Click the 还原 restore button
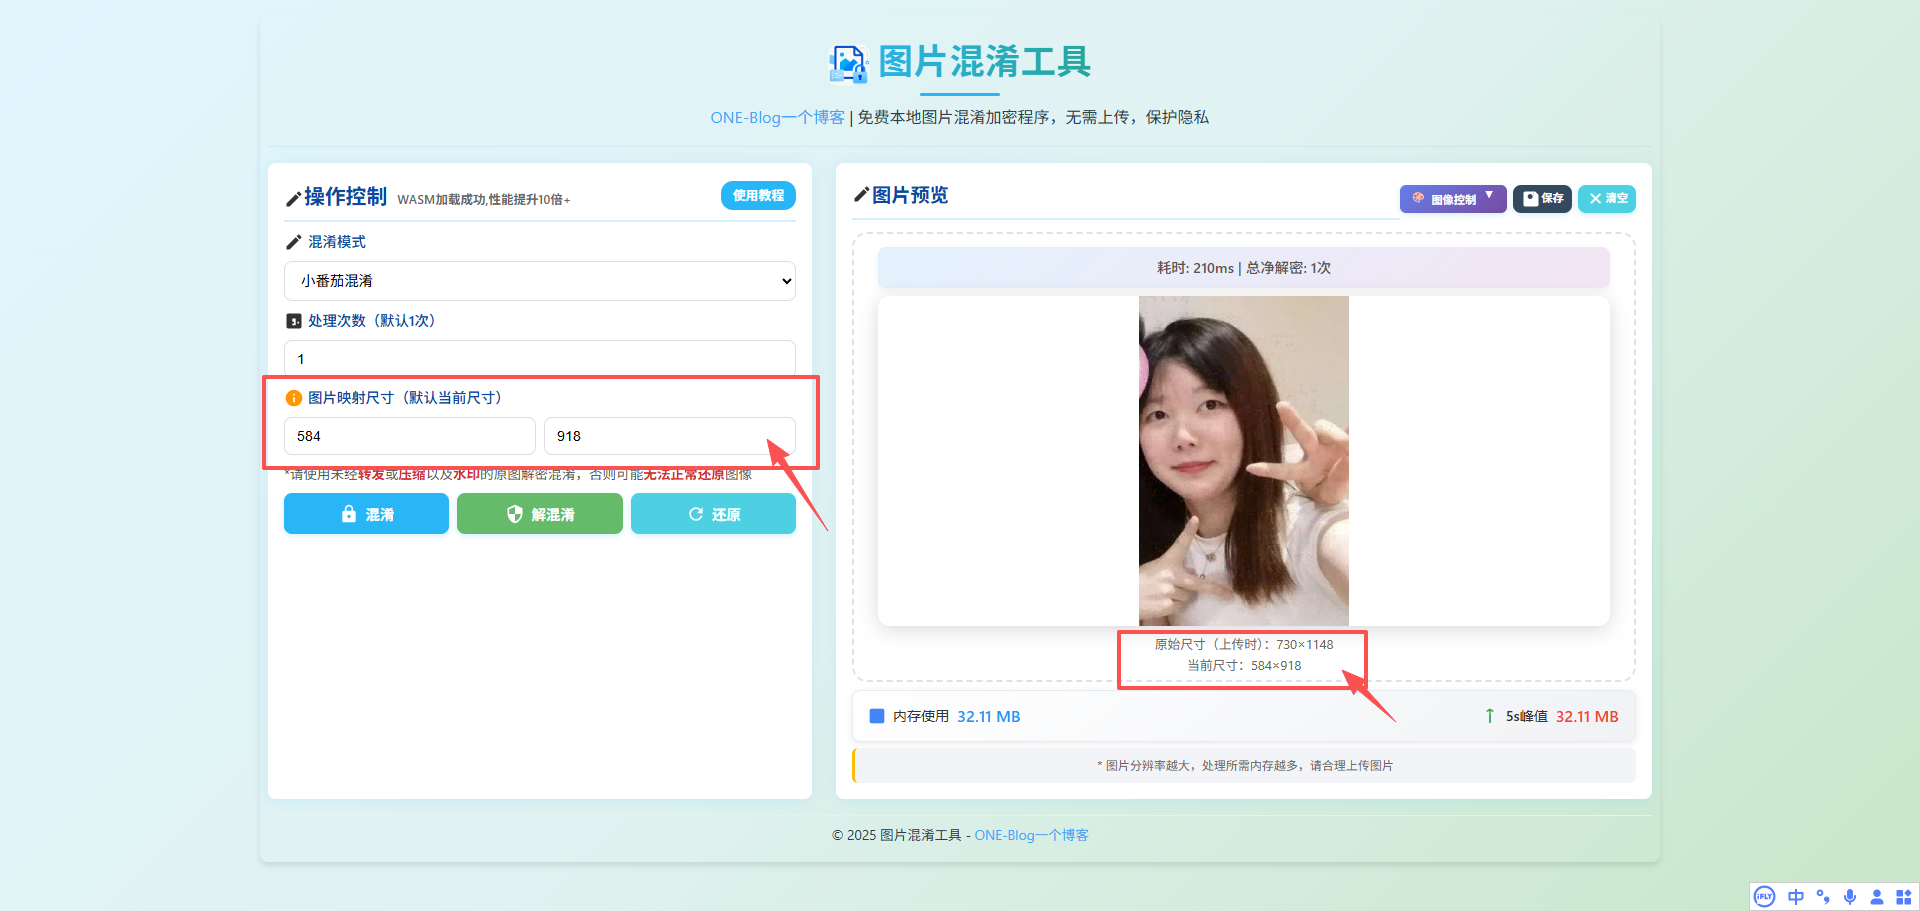This screenshot has height=911, width=1920. point(713,514)
